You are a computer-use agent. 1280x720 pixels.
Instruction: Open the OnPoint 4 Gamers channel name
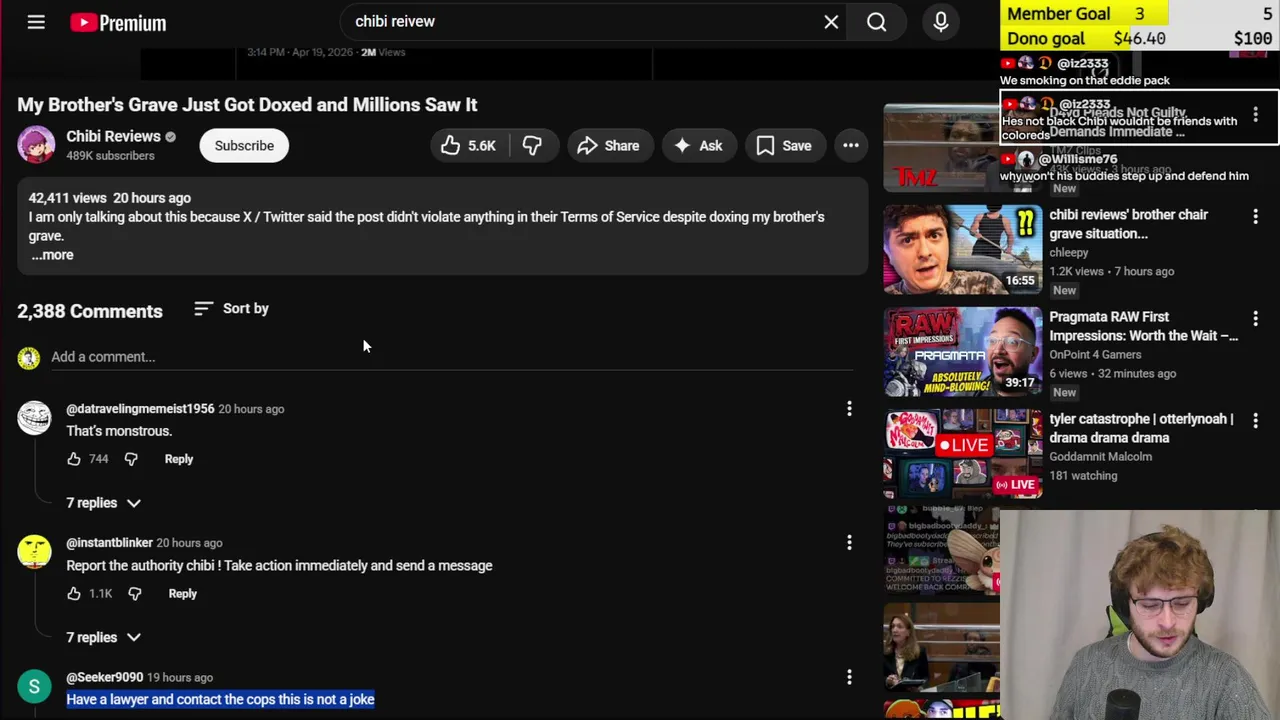(x=1095, y=355)
